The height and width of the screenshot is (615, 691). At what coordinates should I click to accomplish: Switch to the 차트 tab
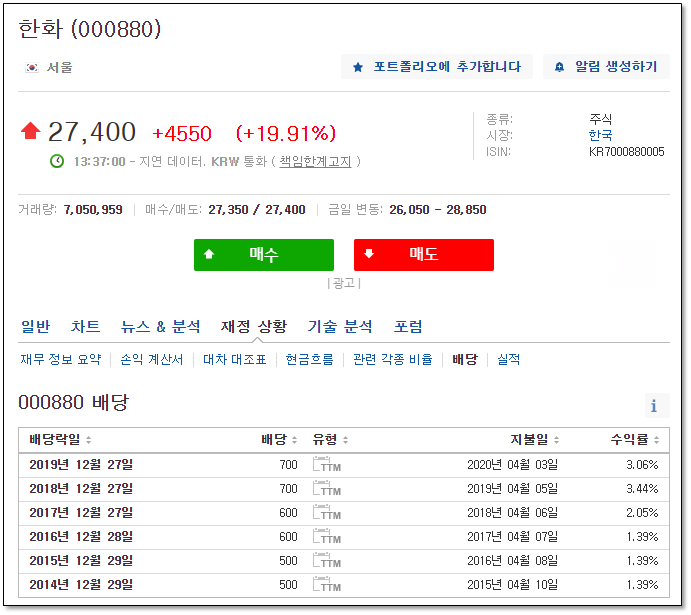(85, 326)
